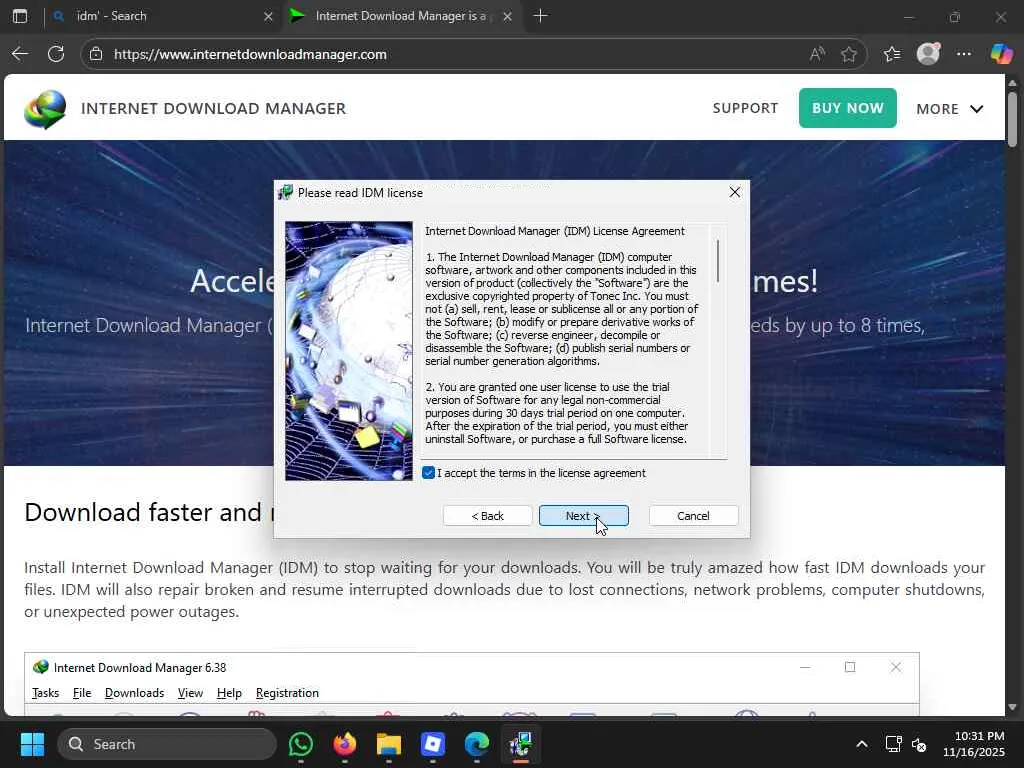This screenshot has width=1024, height=768.
Task: Open File Explorer from the taskbar
Action: (389, 744)
